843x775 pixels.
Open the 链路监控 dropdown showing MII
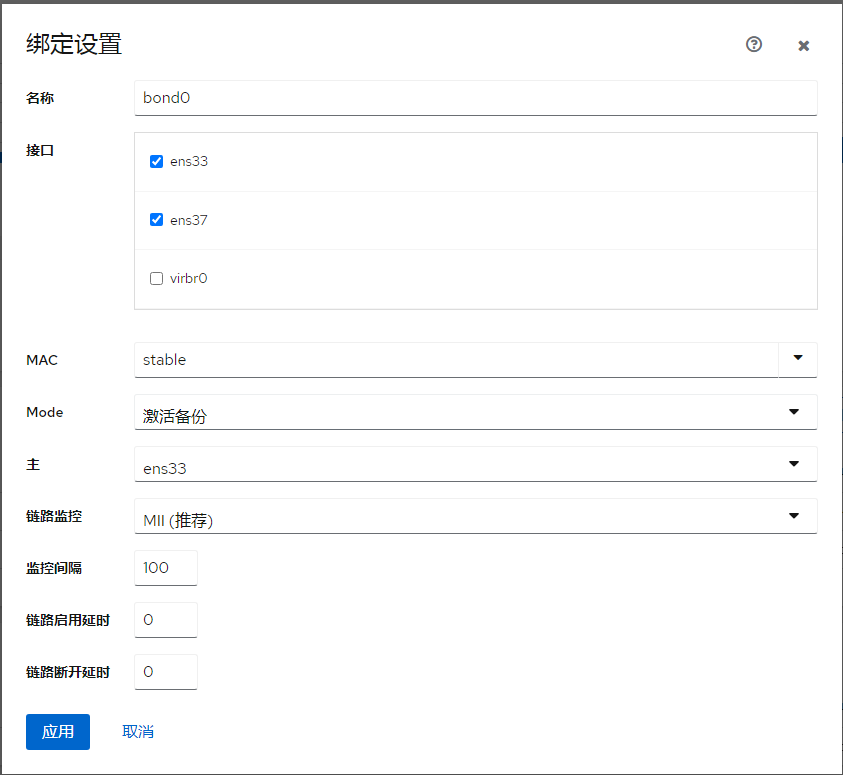point(475,516)
